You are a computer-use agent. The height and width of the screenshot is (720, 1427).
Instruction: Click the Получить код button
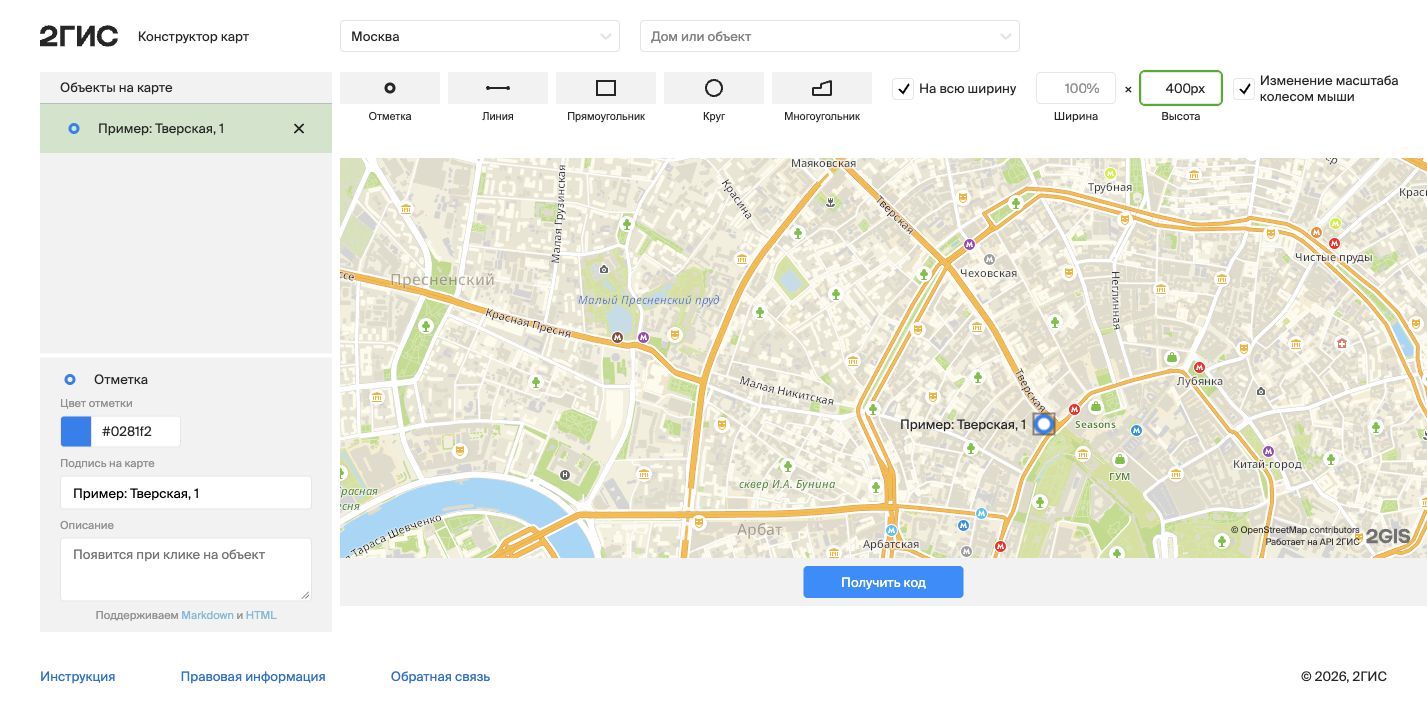(883, 582)
